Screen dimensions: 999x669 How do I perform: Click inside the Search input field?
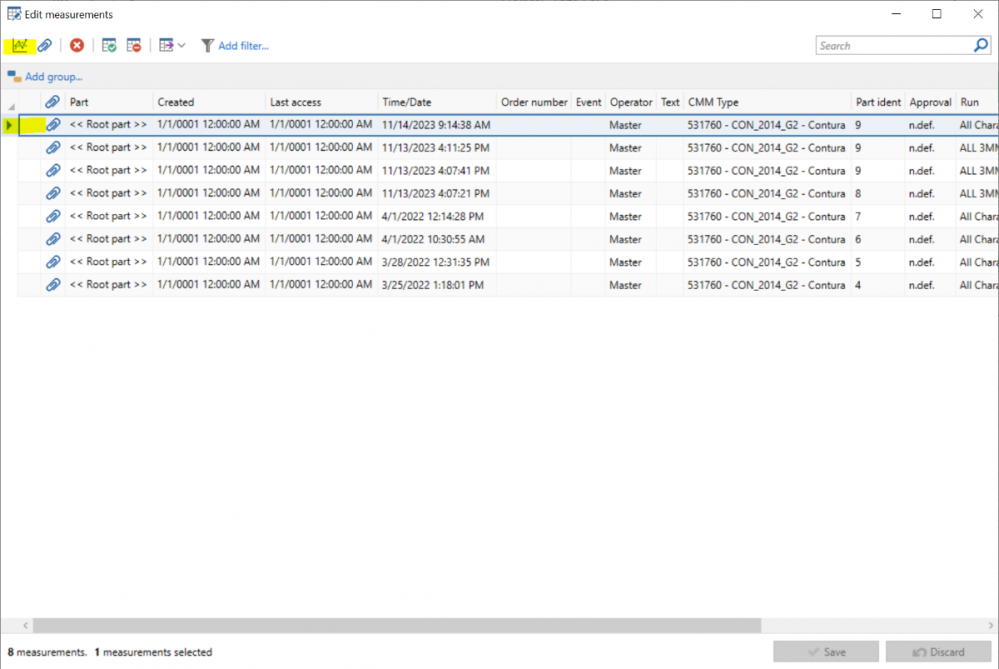[x=890, y=46]
